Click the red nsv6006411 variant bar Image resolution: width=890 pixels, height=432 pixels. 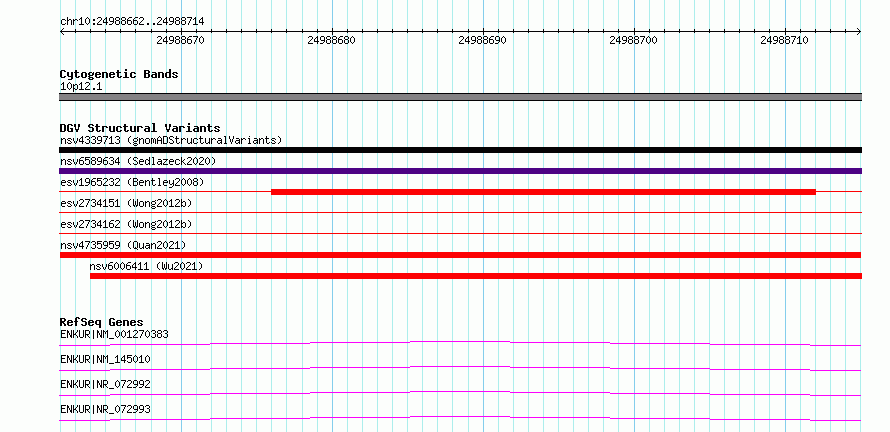pyautogui.click(x=476, y=276)
